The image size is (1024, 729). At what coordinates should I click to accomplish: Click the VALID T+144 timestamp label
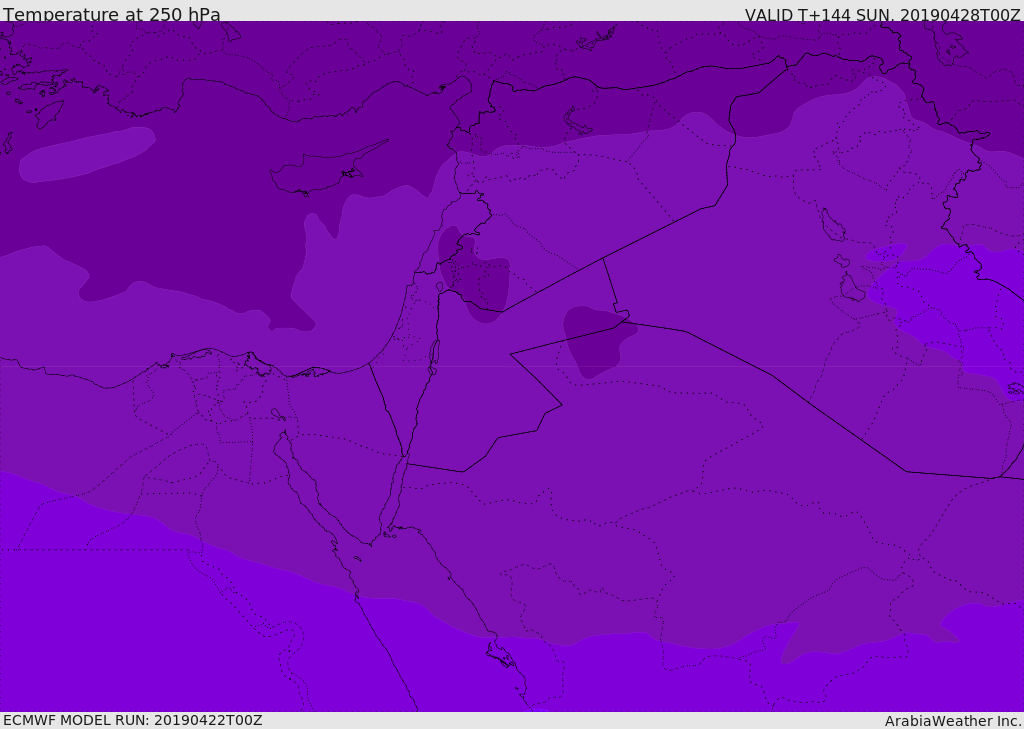tap(882, 15)
